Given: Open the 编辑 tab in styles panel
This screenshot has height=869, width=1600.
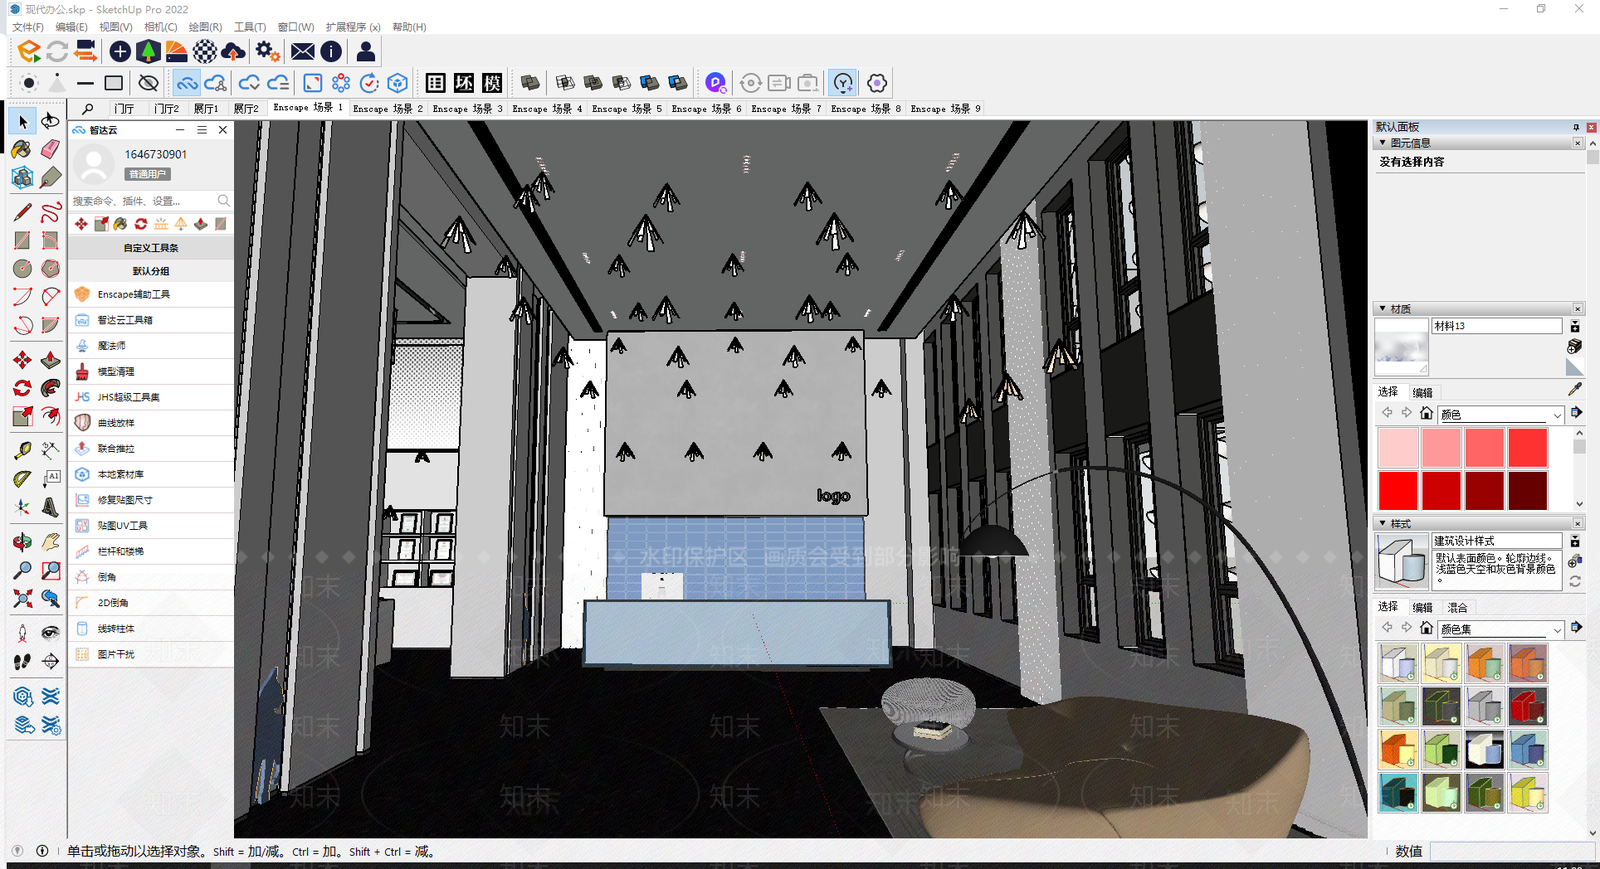Looking at the screenshot, I should [x=1422, y=608].
